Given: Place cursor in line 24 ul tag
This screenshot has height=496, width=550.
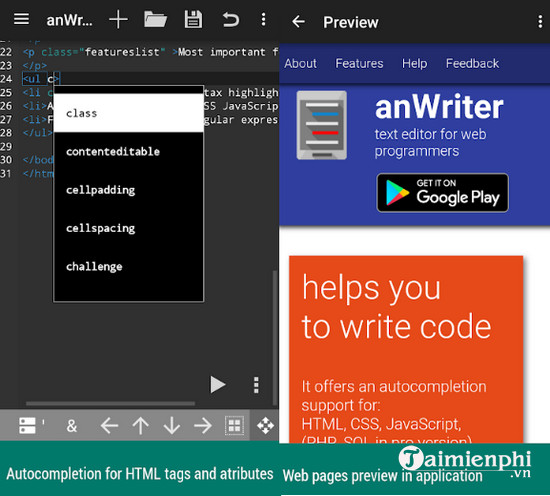Looking at the screenshot, I should [41, 79].
